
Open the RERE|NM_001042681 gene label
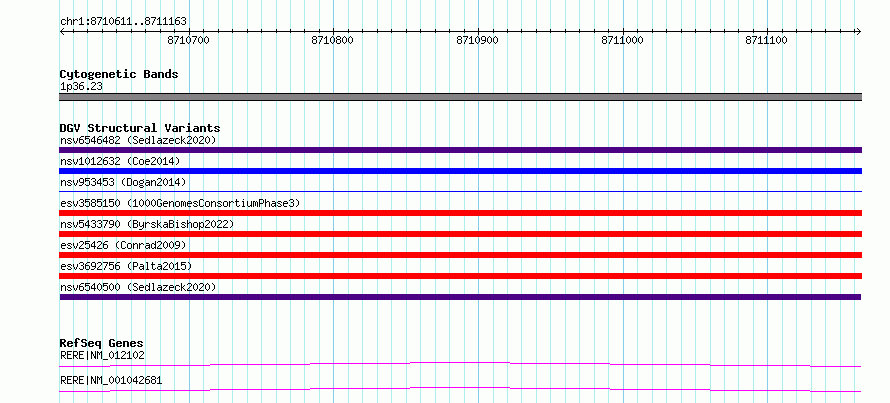pyautogui.click(x=111, y=380)
